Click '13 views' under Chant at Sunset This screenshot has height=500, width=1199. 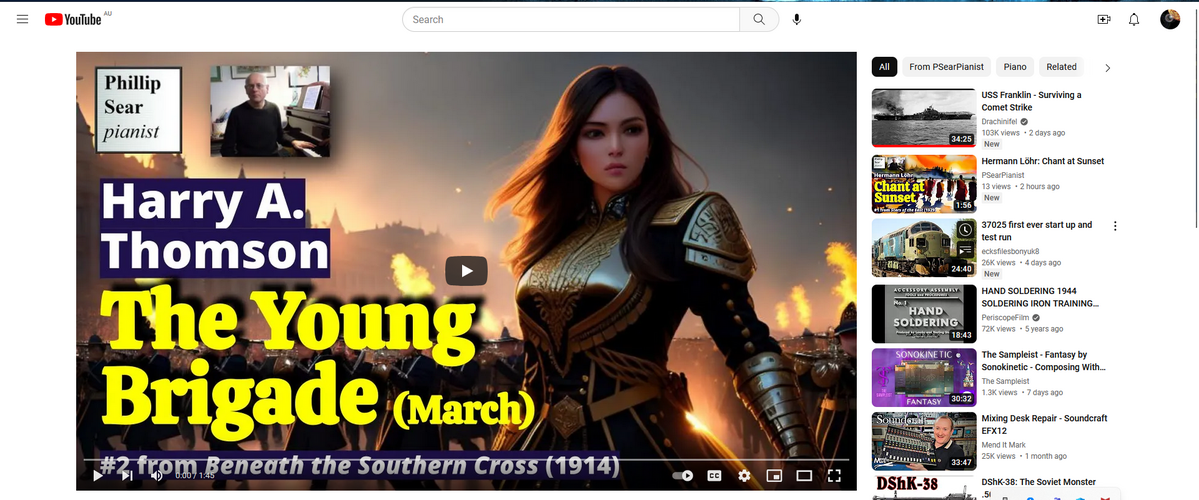pos(996,187)
